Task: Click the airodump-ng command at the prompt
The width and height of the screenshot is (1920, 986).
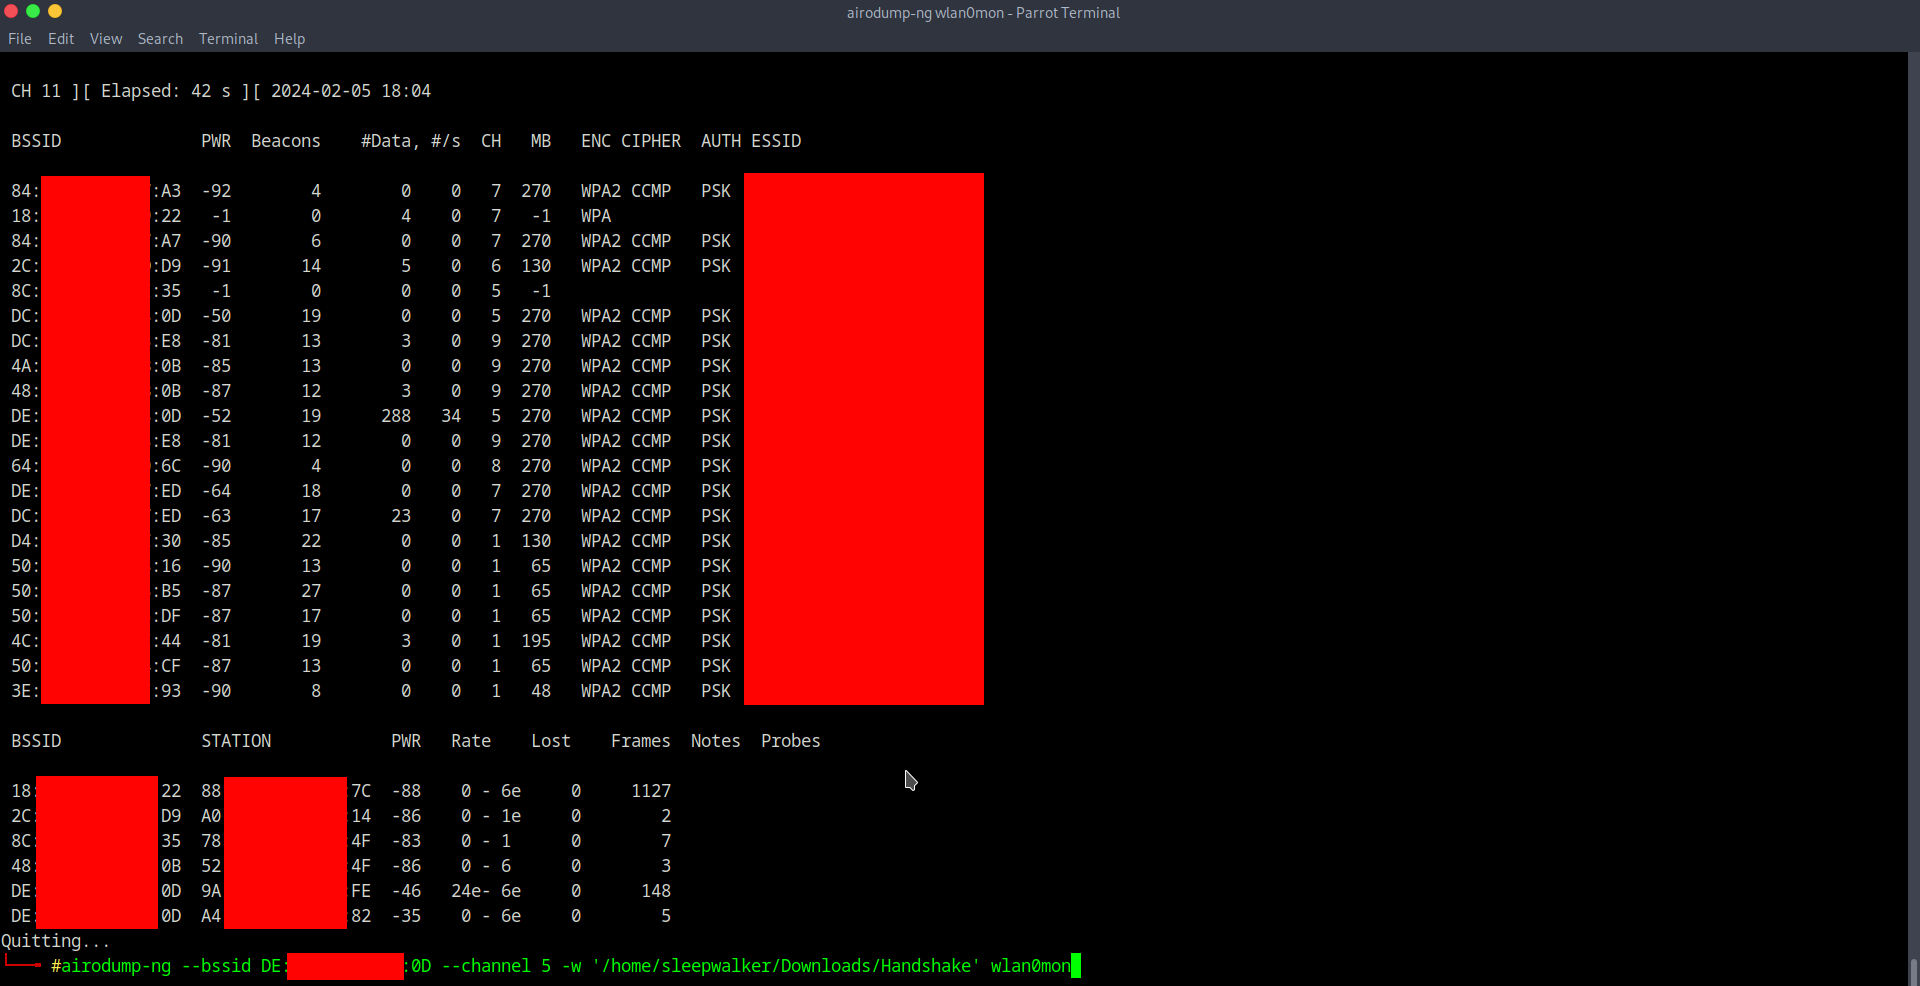Action: pos(116,966)
